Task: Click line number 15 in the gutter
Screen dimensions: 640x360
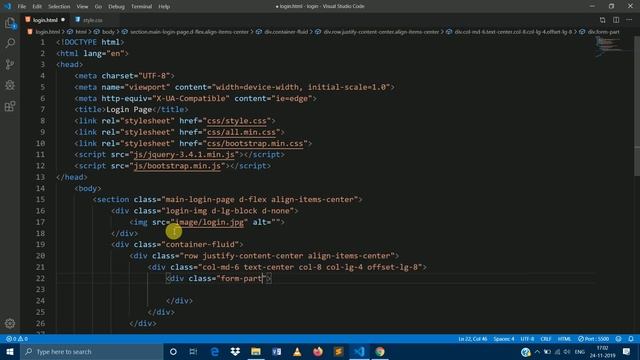Action: 40,200
